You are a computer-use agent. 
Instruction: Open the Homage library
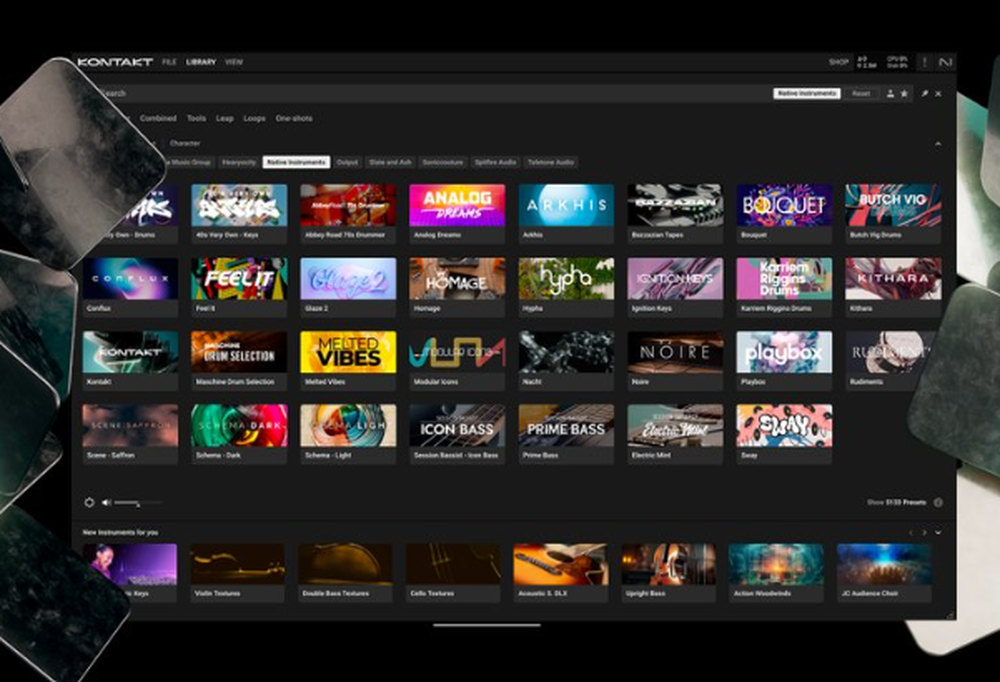(457, 286)
